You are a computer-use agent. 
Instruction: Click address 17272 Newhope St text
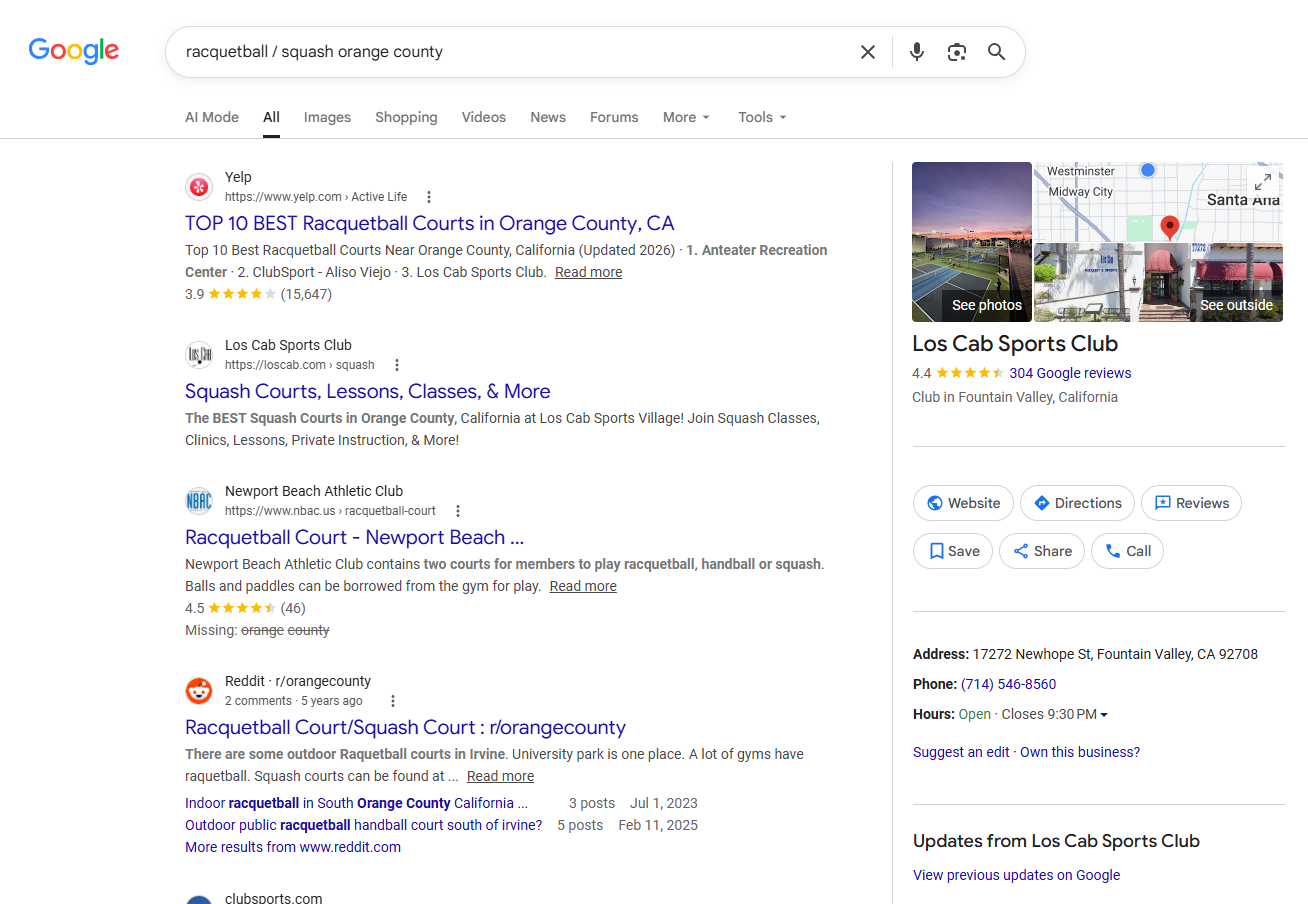tap(1115, 654)
